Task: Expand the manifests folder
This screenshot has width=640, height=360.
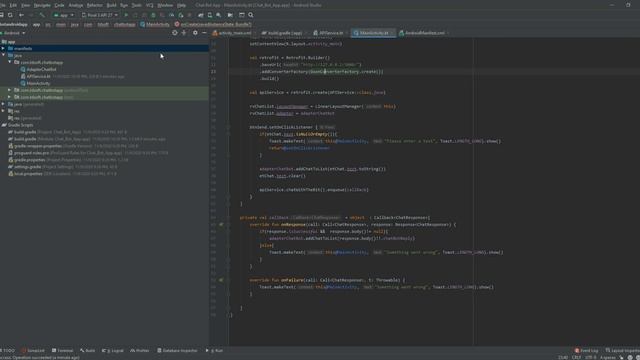Action: point(3,48)
